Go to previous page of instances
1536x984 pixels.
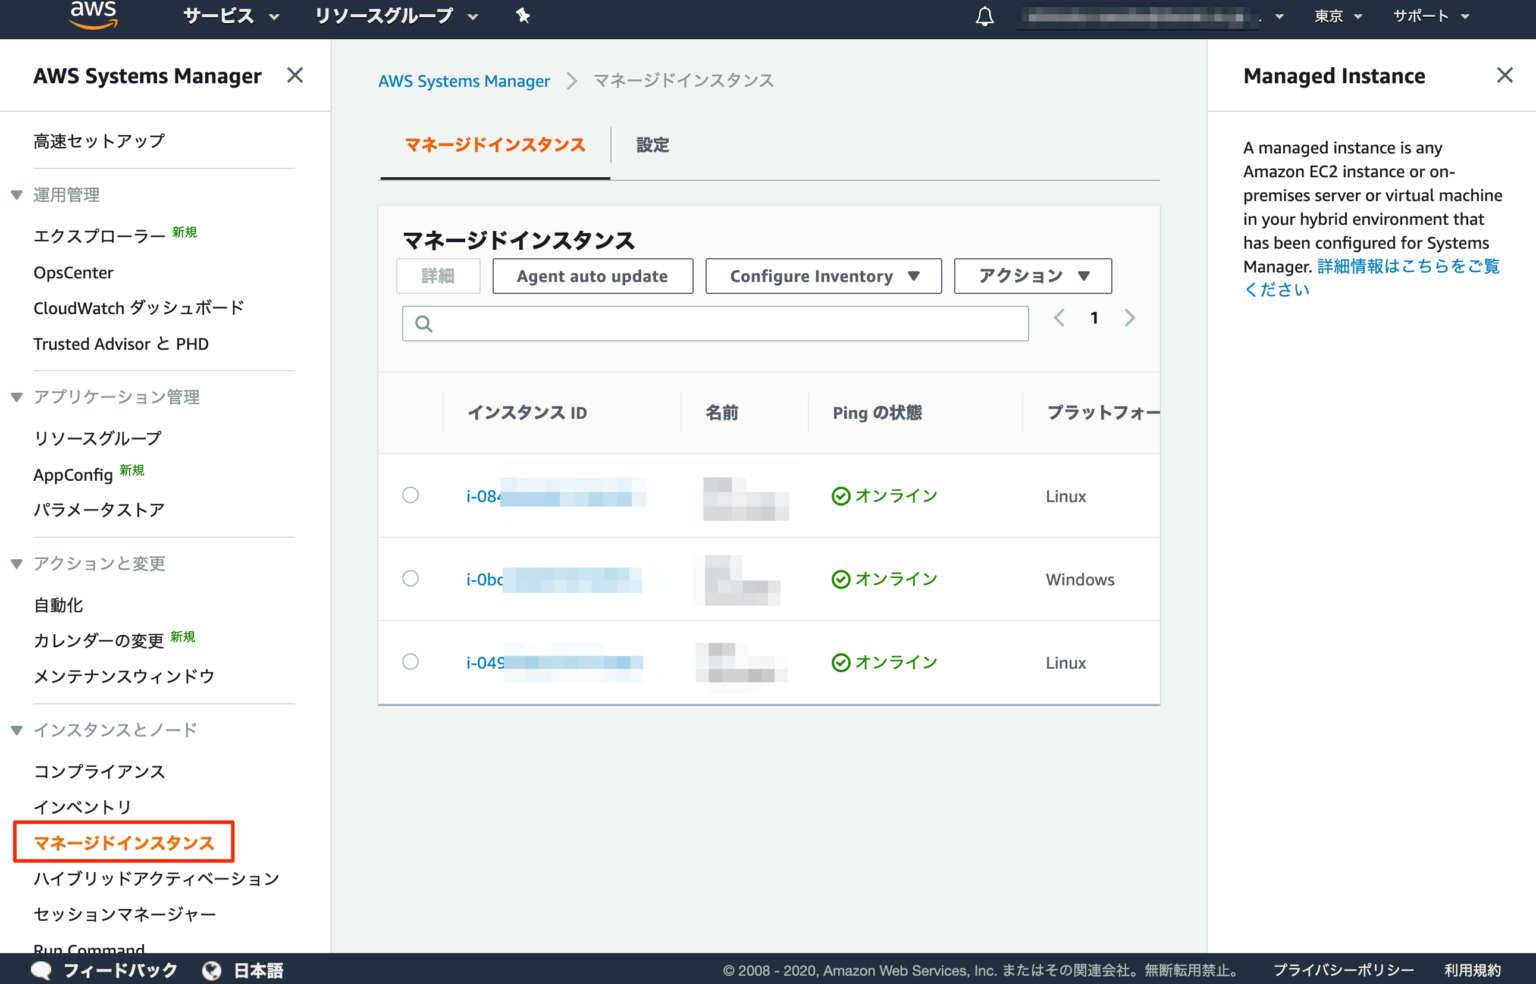[x=1059, y=318]
